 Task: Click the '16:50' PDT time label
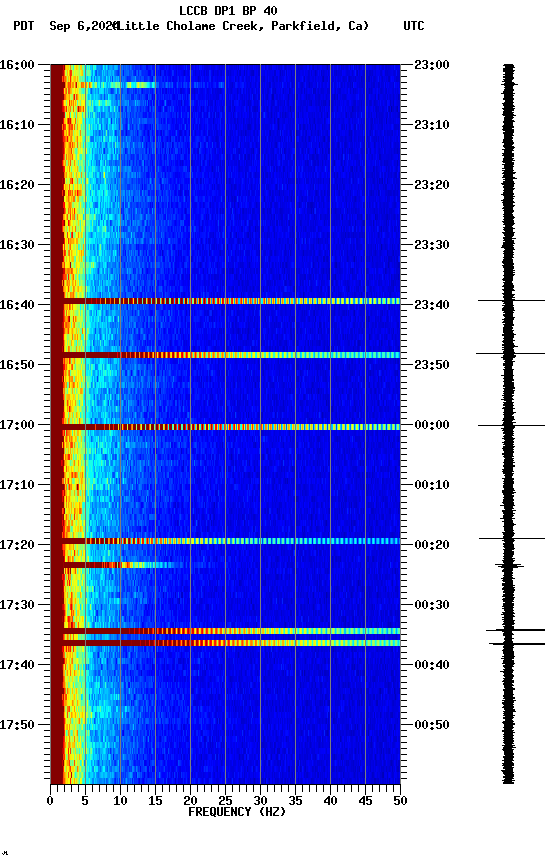click(17, 365)
